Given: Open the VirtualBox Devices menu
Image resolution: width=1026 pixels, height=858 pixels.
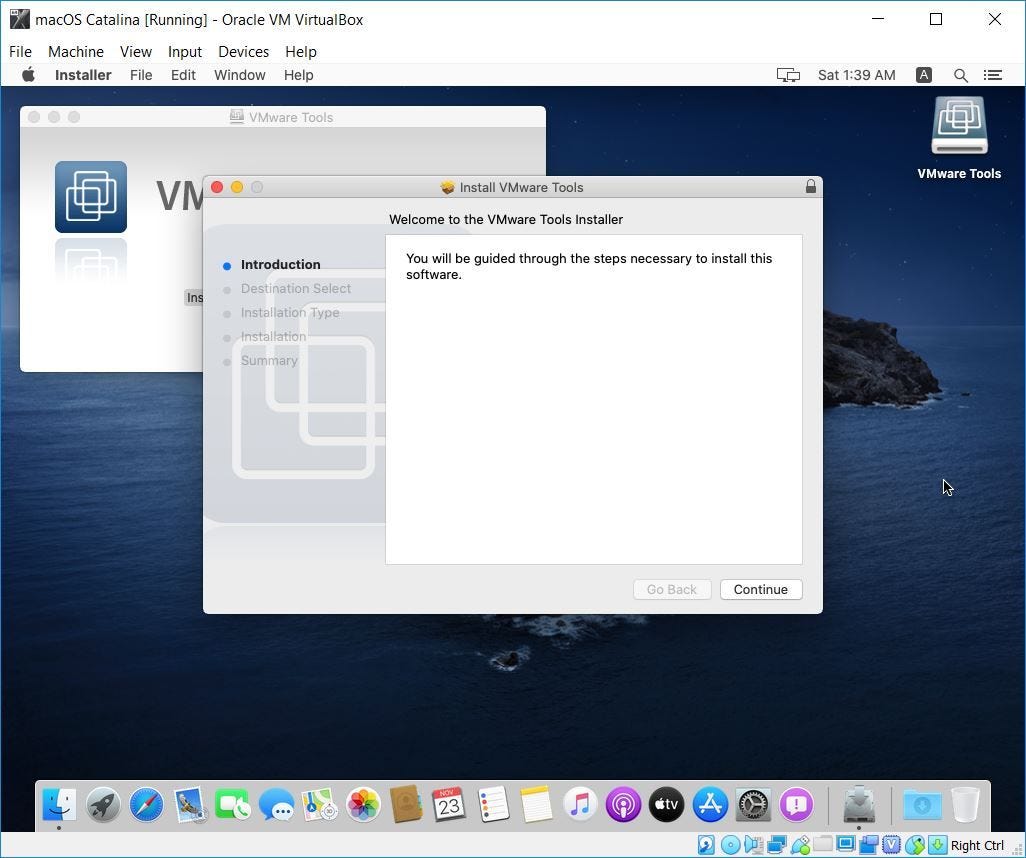Looking at the screenshot, I should [x=243, y=52].
